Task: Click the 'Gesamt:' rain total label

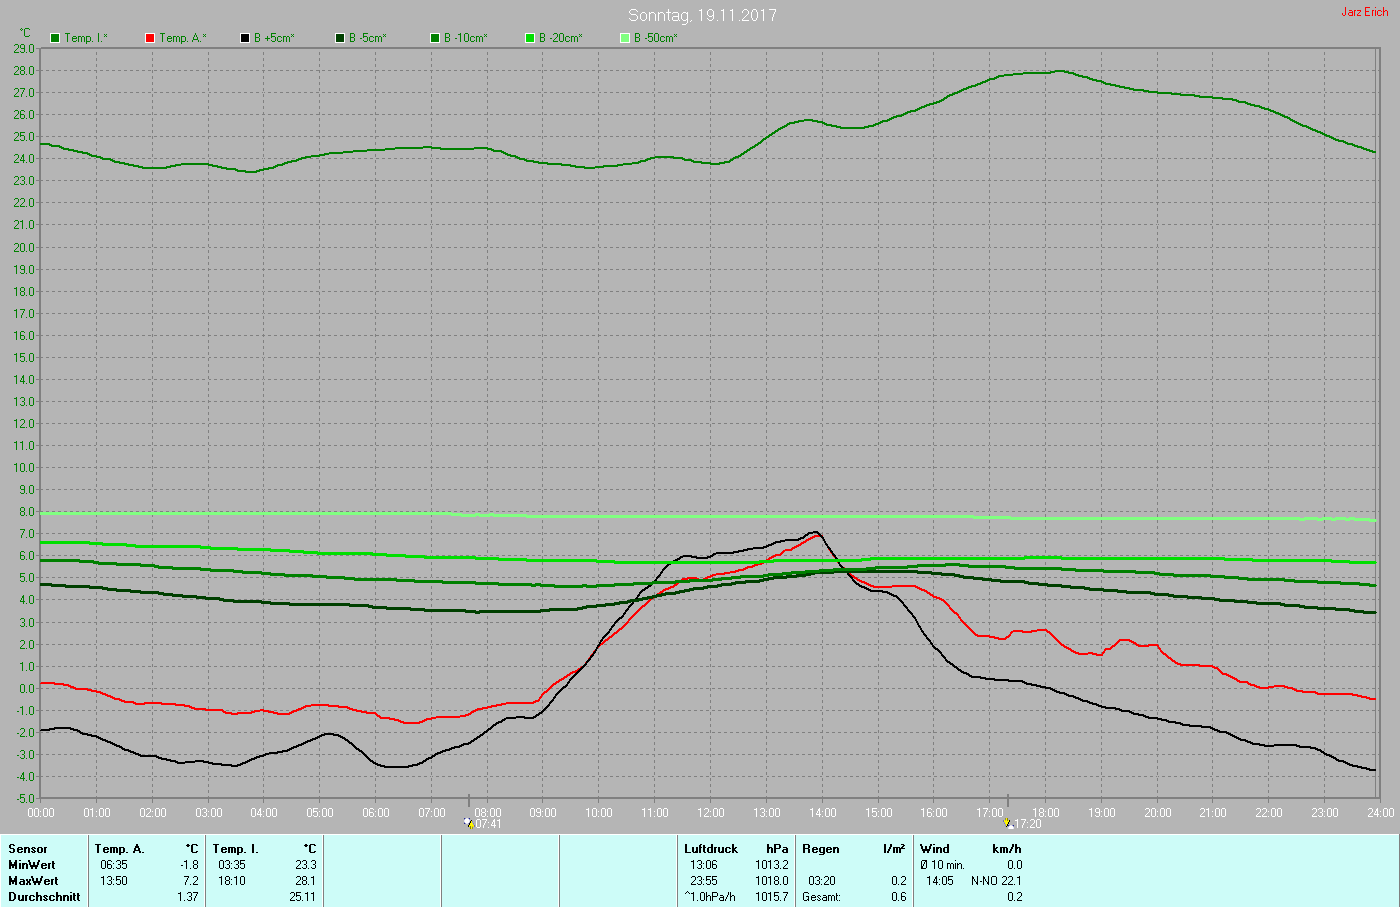Action: click(821, 897)
